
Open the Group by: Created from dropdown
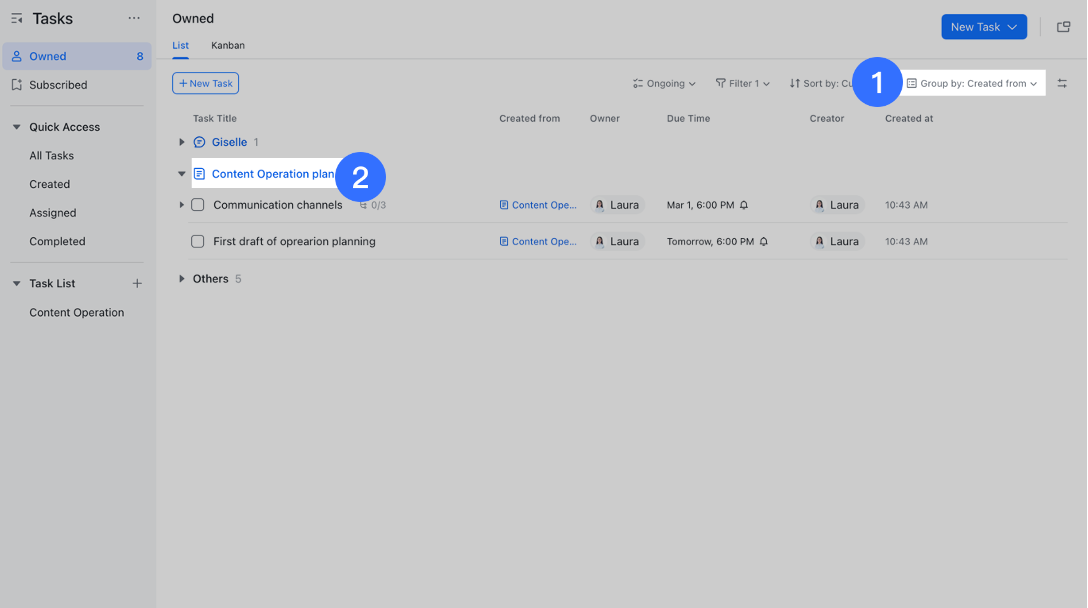pos(972,84)
